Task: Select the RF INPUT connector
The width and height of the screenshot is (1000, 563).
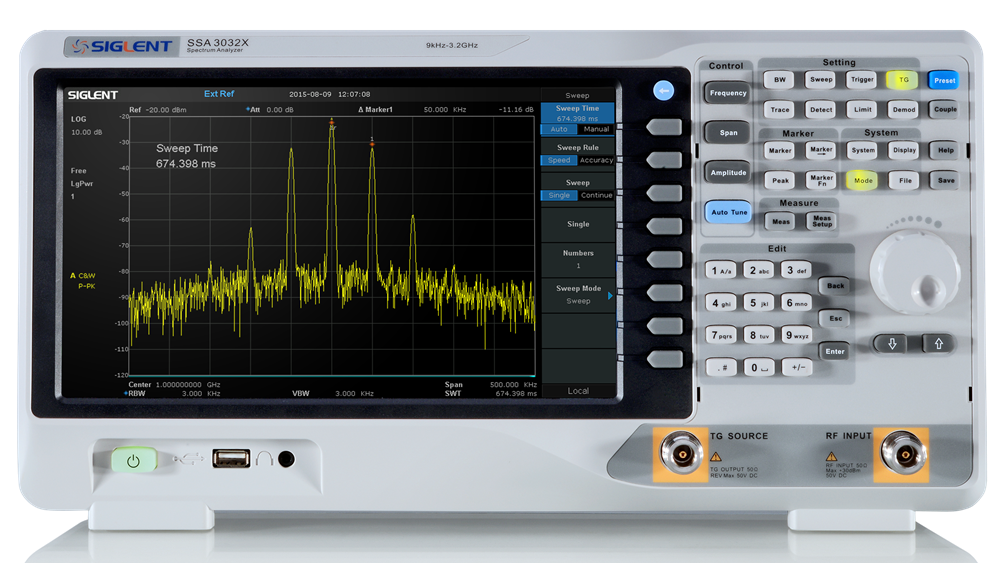Action: pos(901,454)
